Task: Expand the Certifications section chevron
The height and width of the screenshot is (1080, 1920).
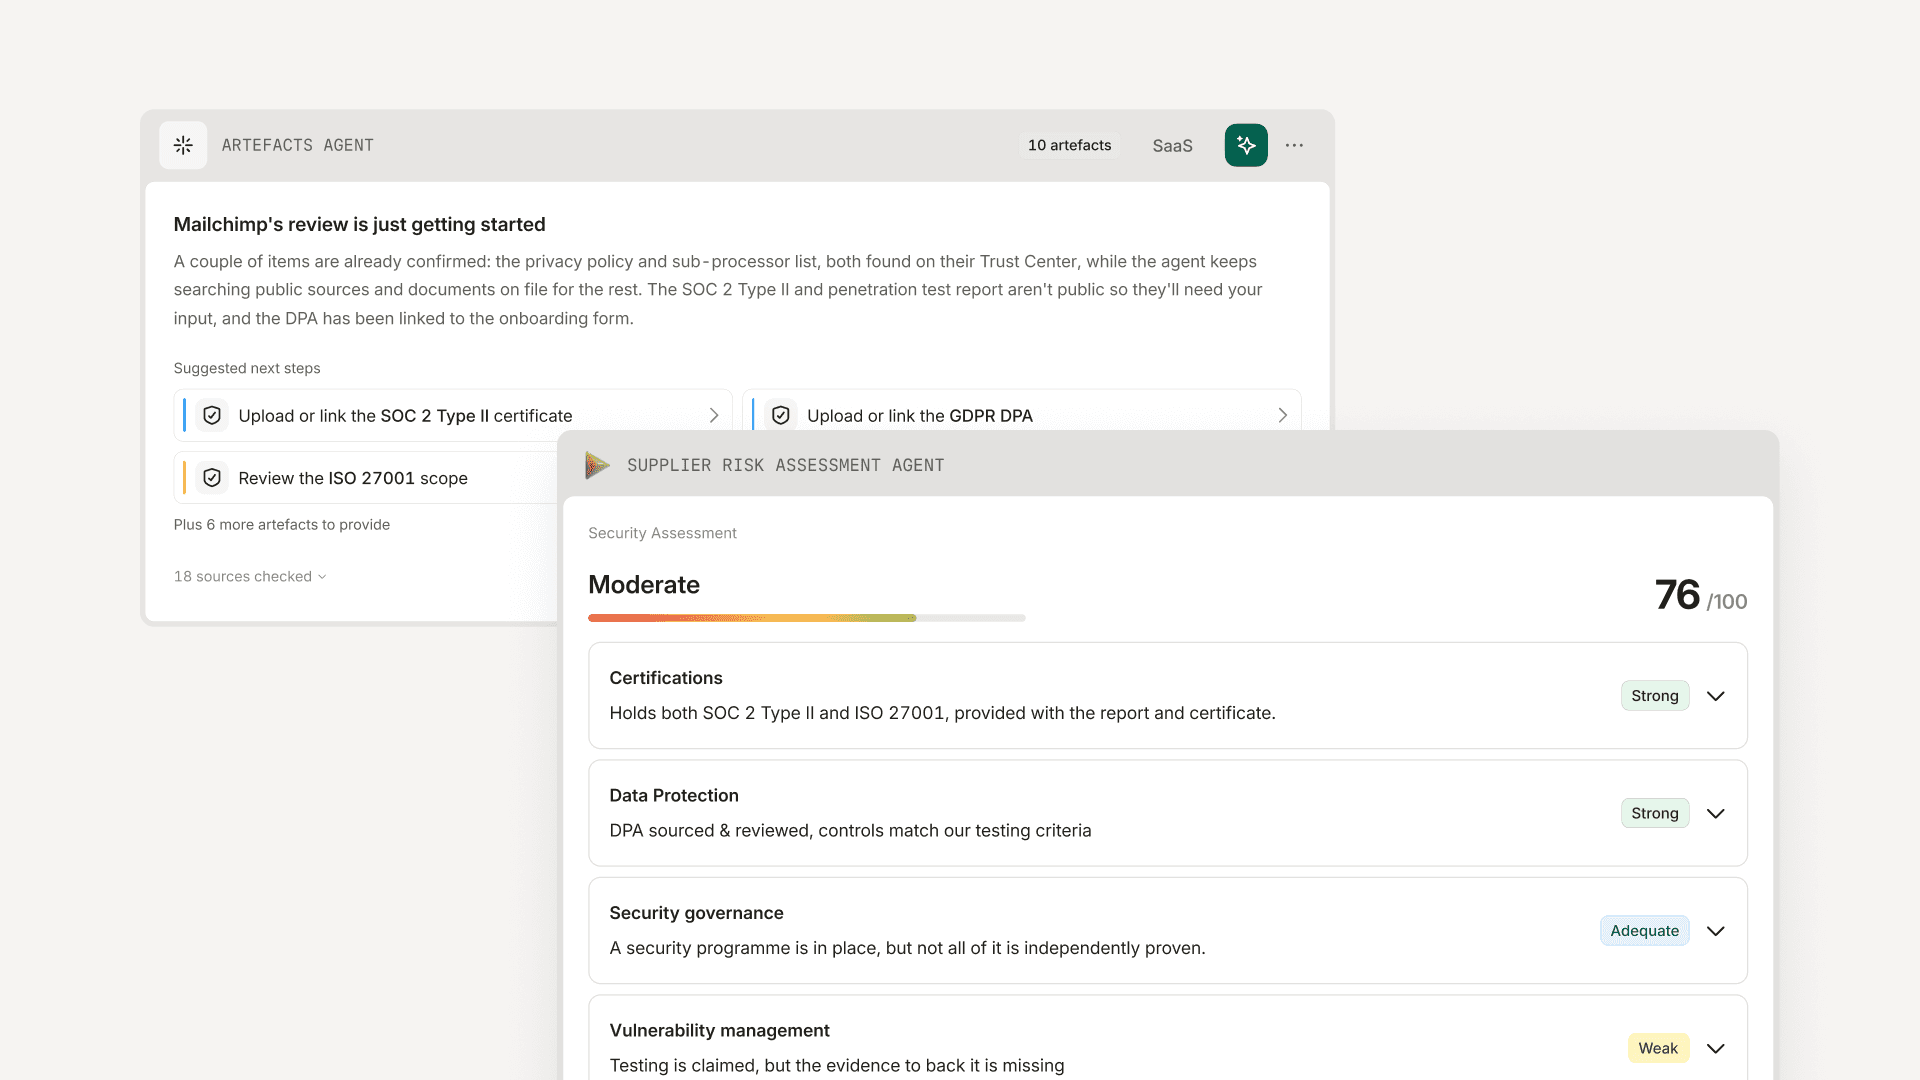Action: 1716,696
